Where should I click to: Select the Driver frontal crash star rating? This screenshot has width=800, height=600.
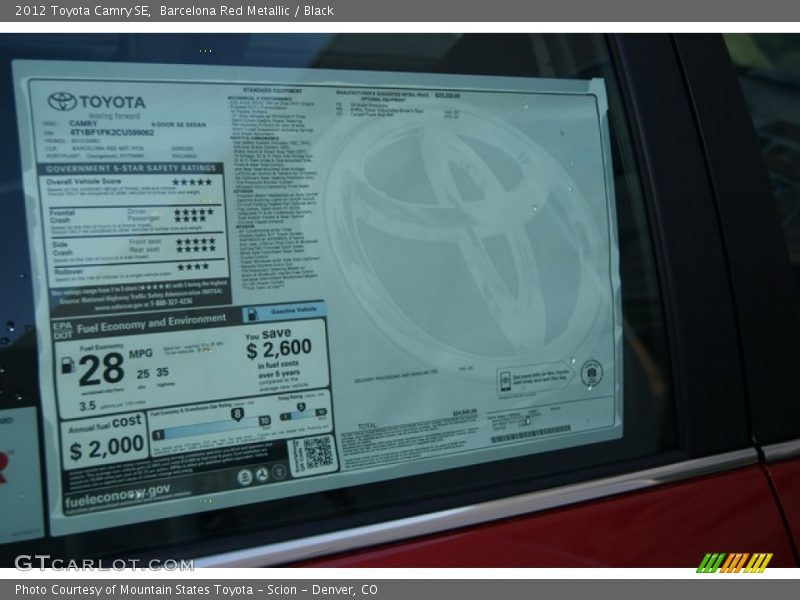(192, 211)
